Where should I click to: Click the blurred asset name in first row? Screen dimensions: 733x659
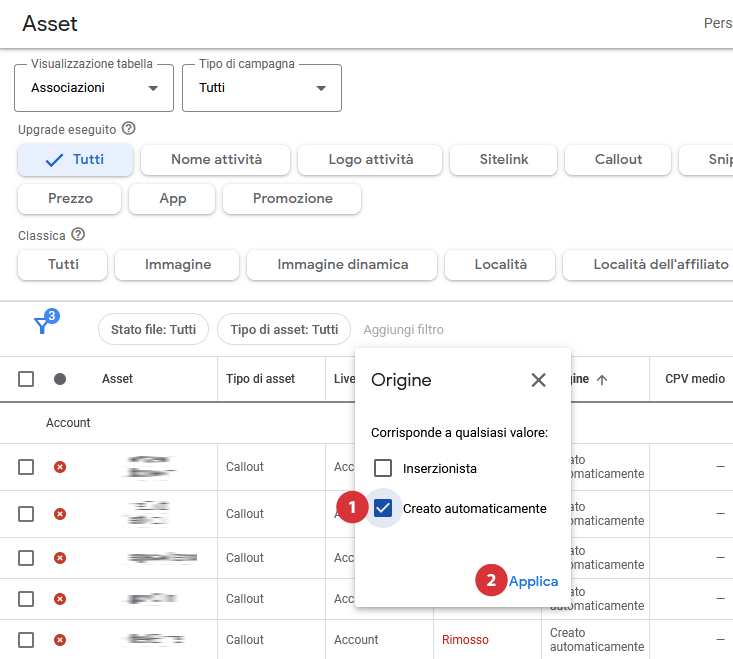pyautogui.click(x=149, y=466)
